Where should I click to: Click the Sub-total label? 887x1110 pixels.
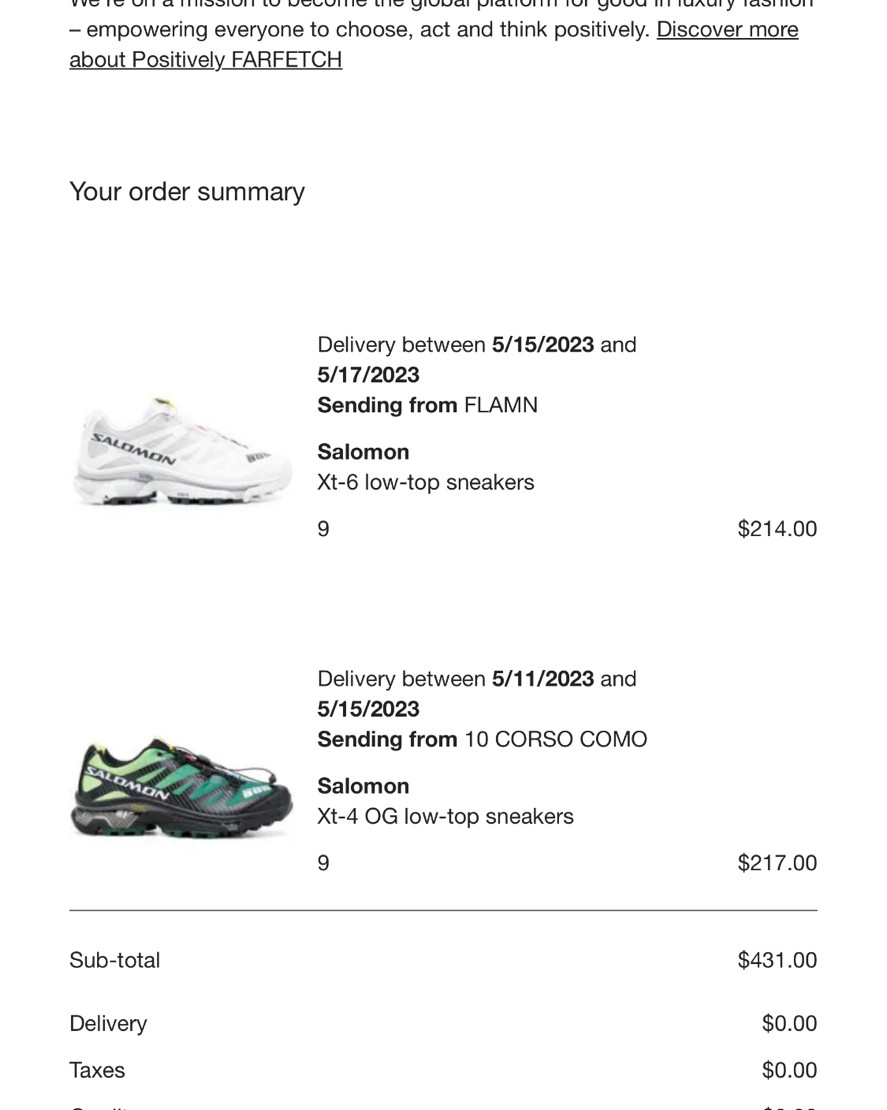[115, 960]
